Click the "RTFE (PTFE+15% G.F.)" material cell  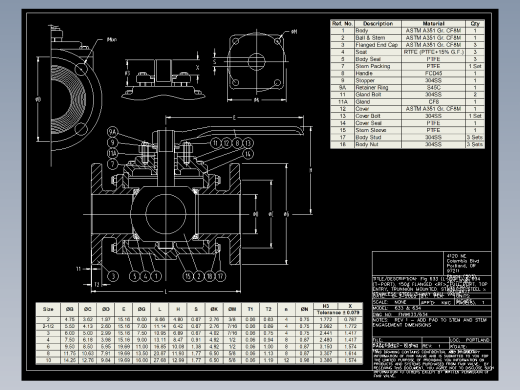point(433,52)
